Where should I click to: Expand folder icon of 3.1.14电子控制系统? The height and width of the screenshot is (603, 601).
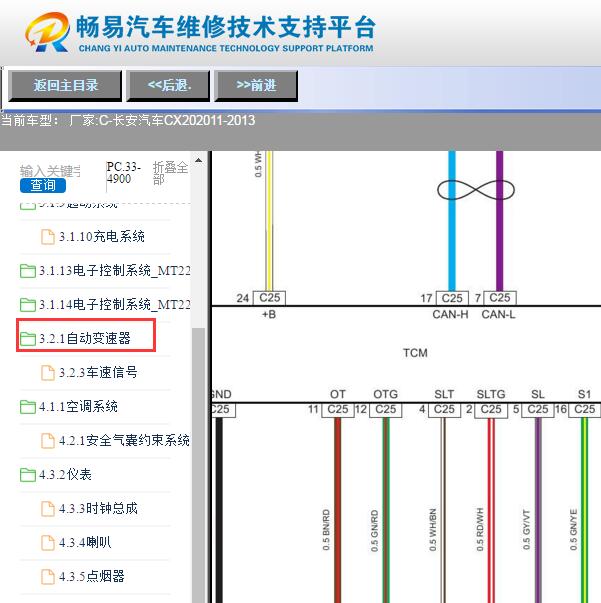tap(28, 305)
